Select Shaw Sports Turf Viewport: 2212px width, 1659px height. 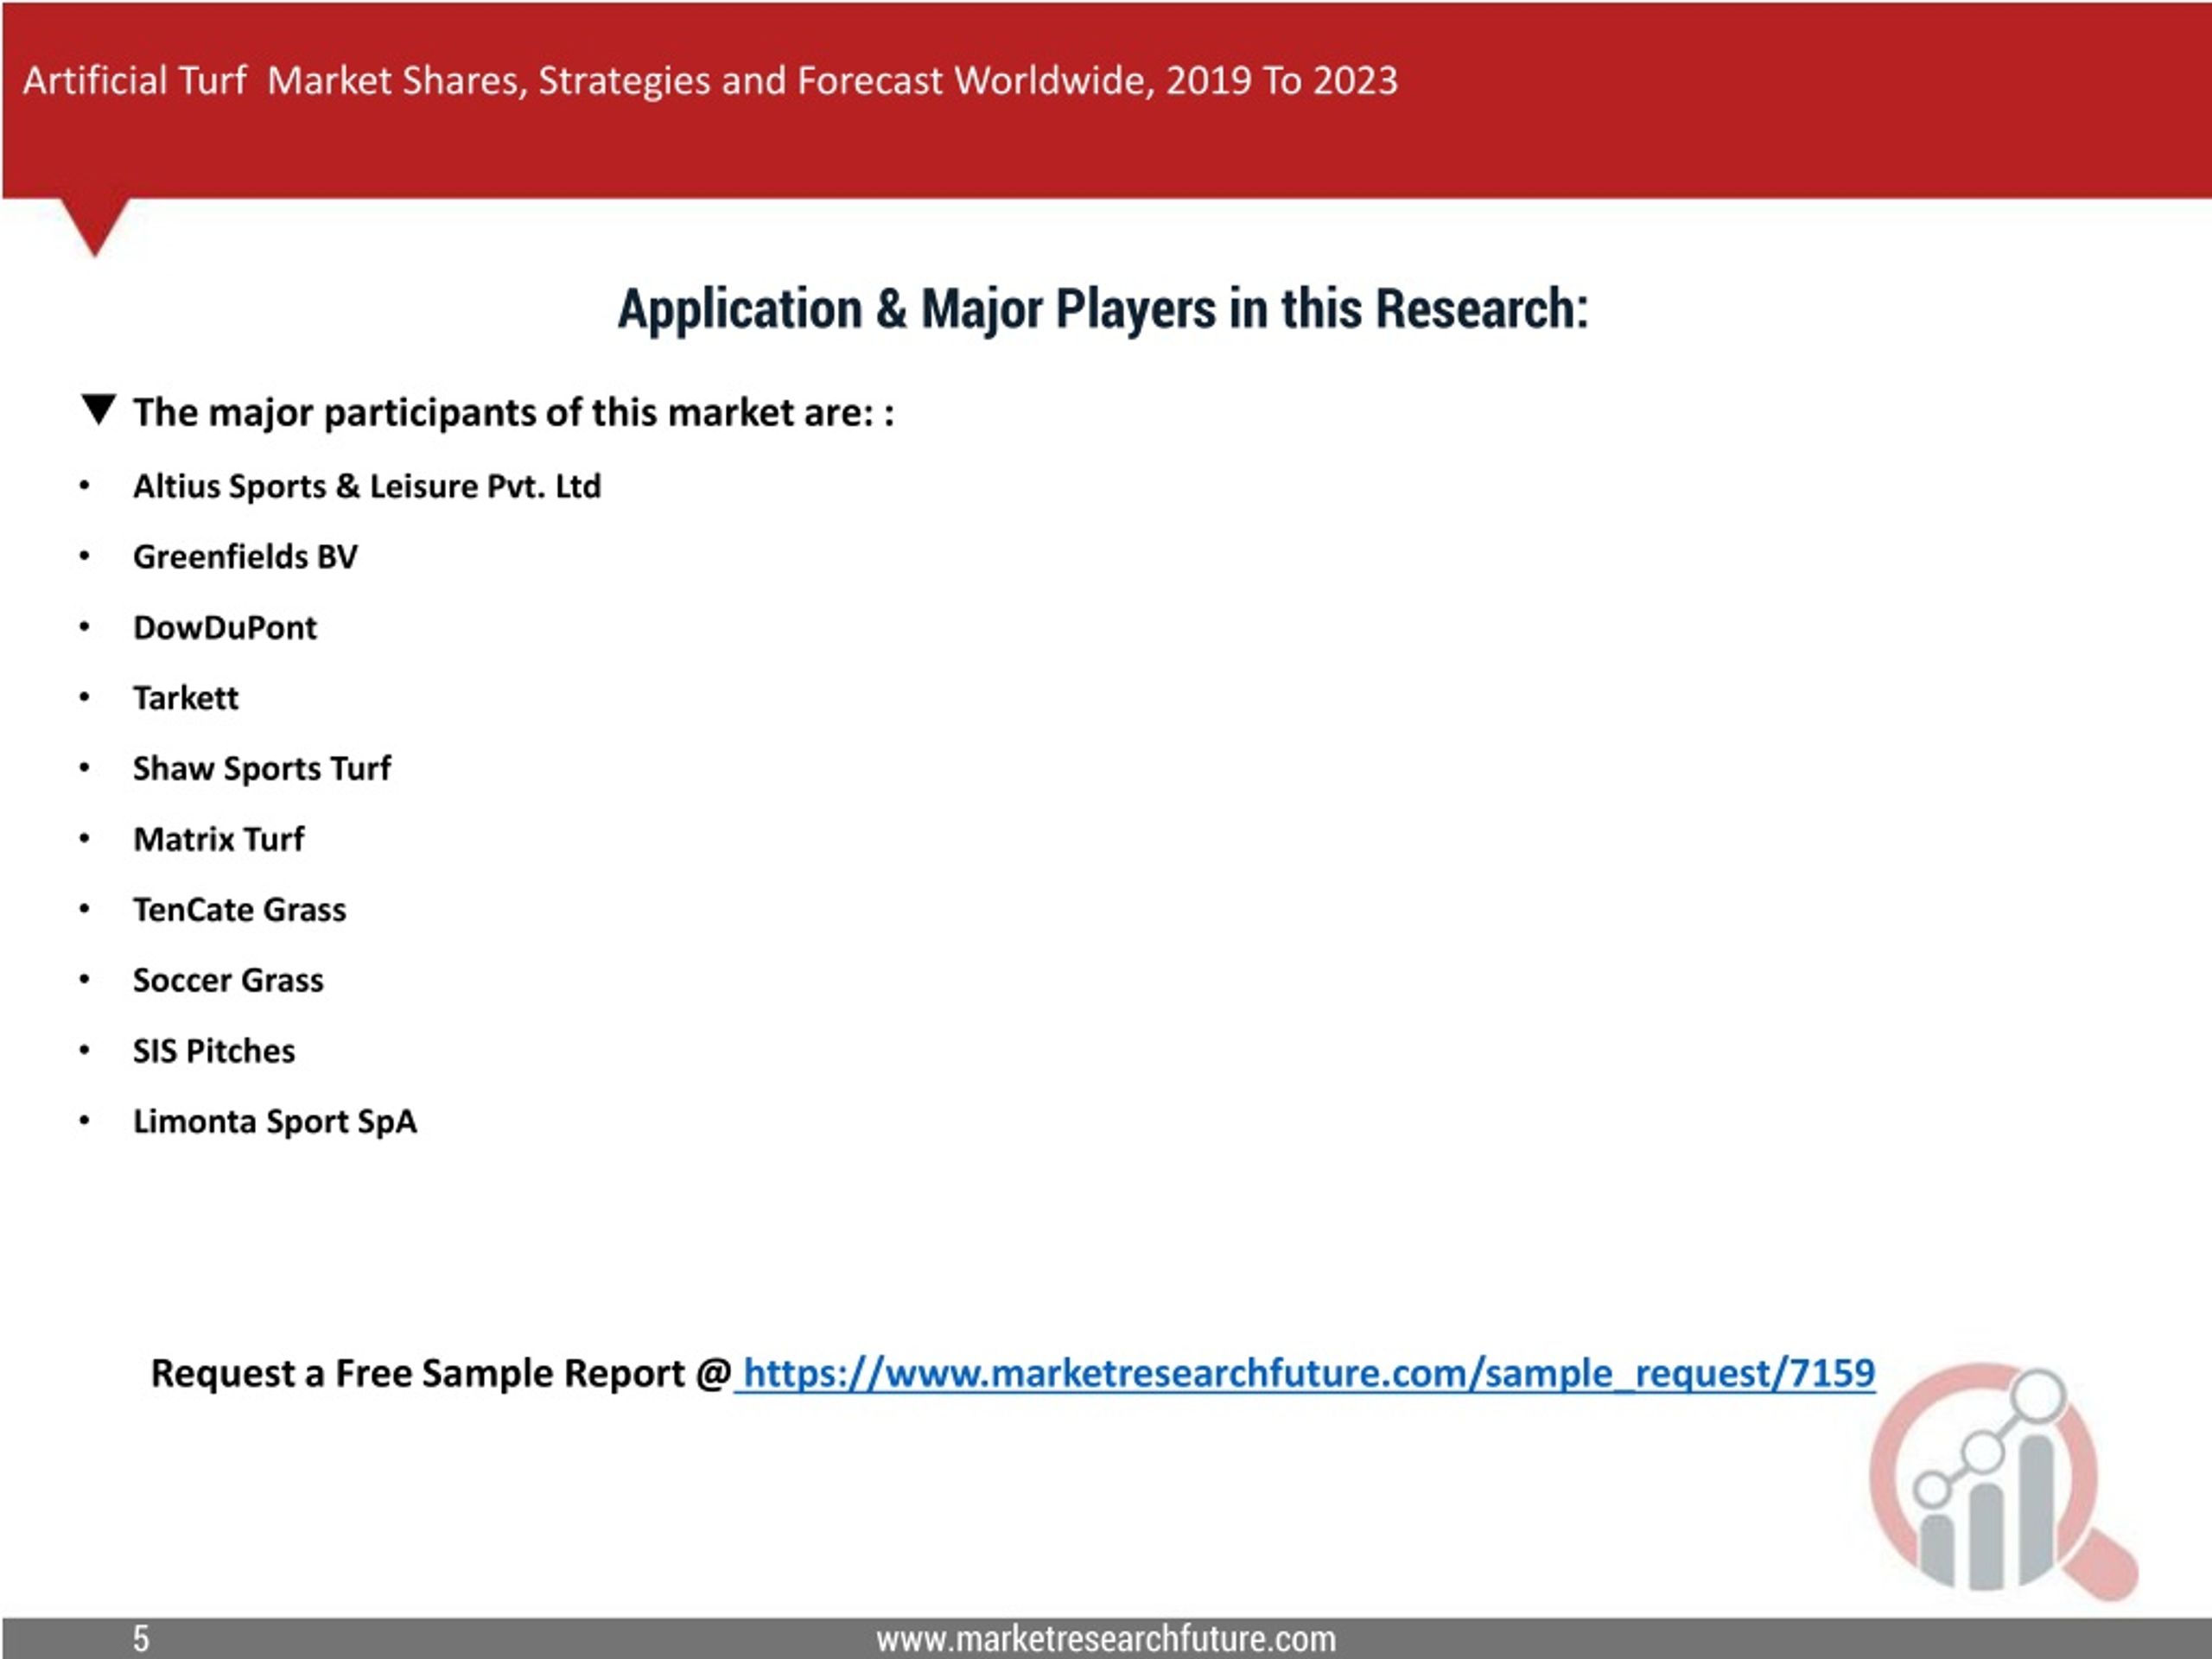[262, 769]
